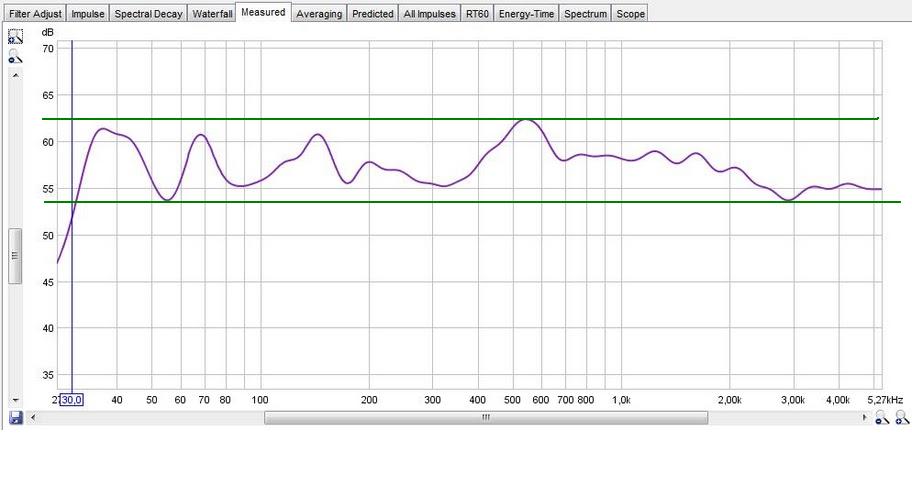
Task: Switch to the Filter Adjust tab
Action: (34, 14)
